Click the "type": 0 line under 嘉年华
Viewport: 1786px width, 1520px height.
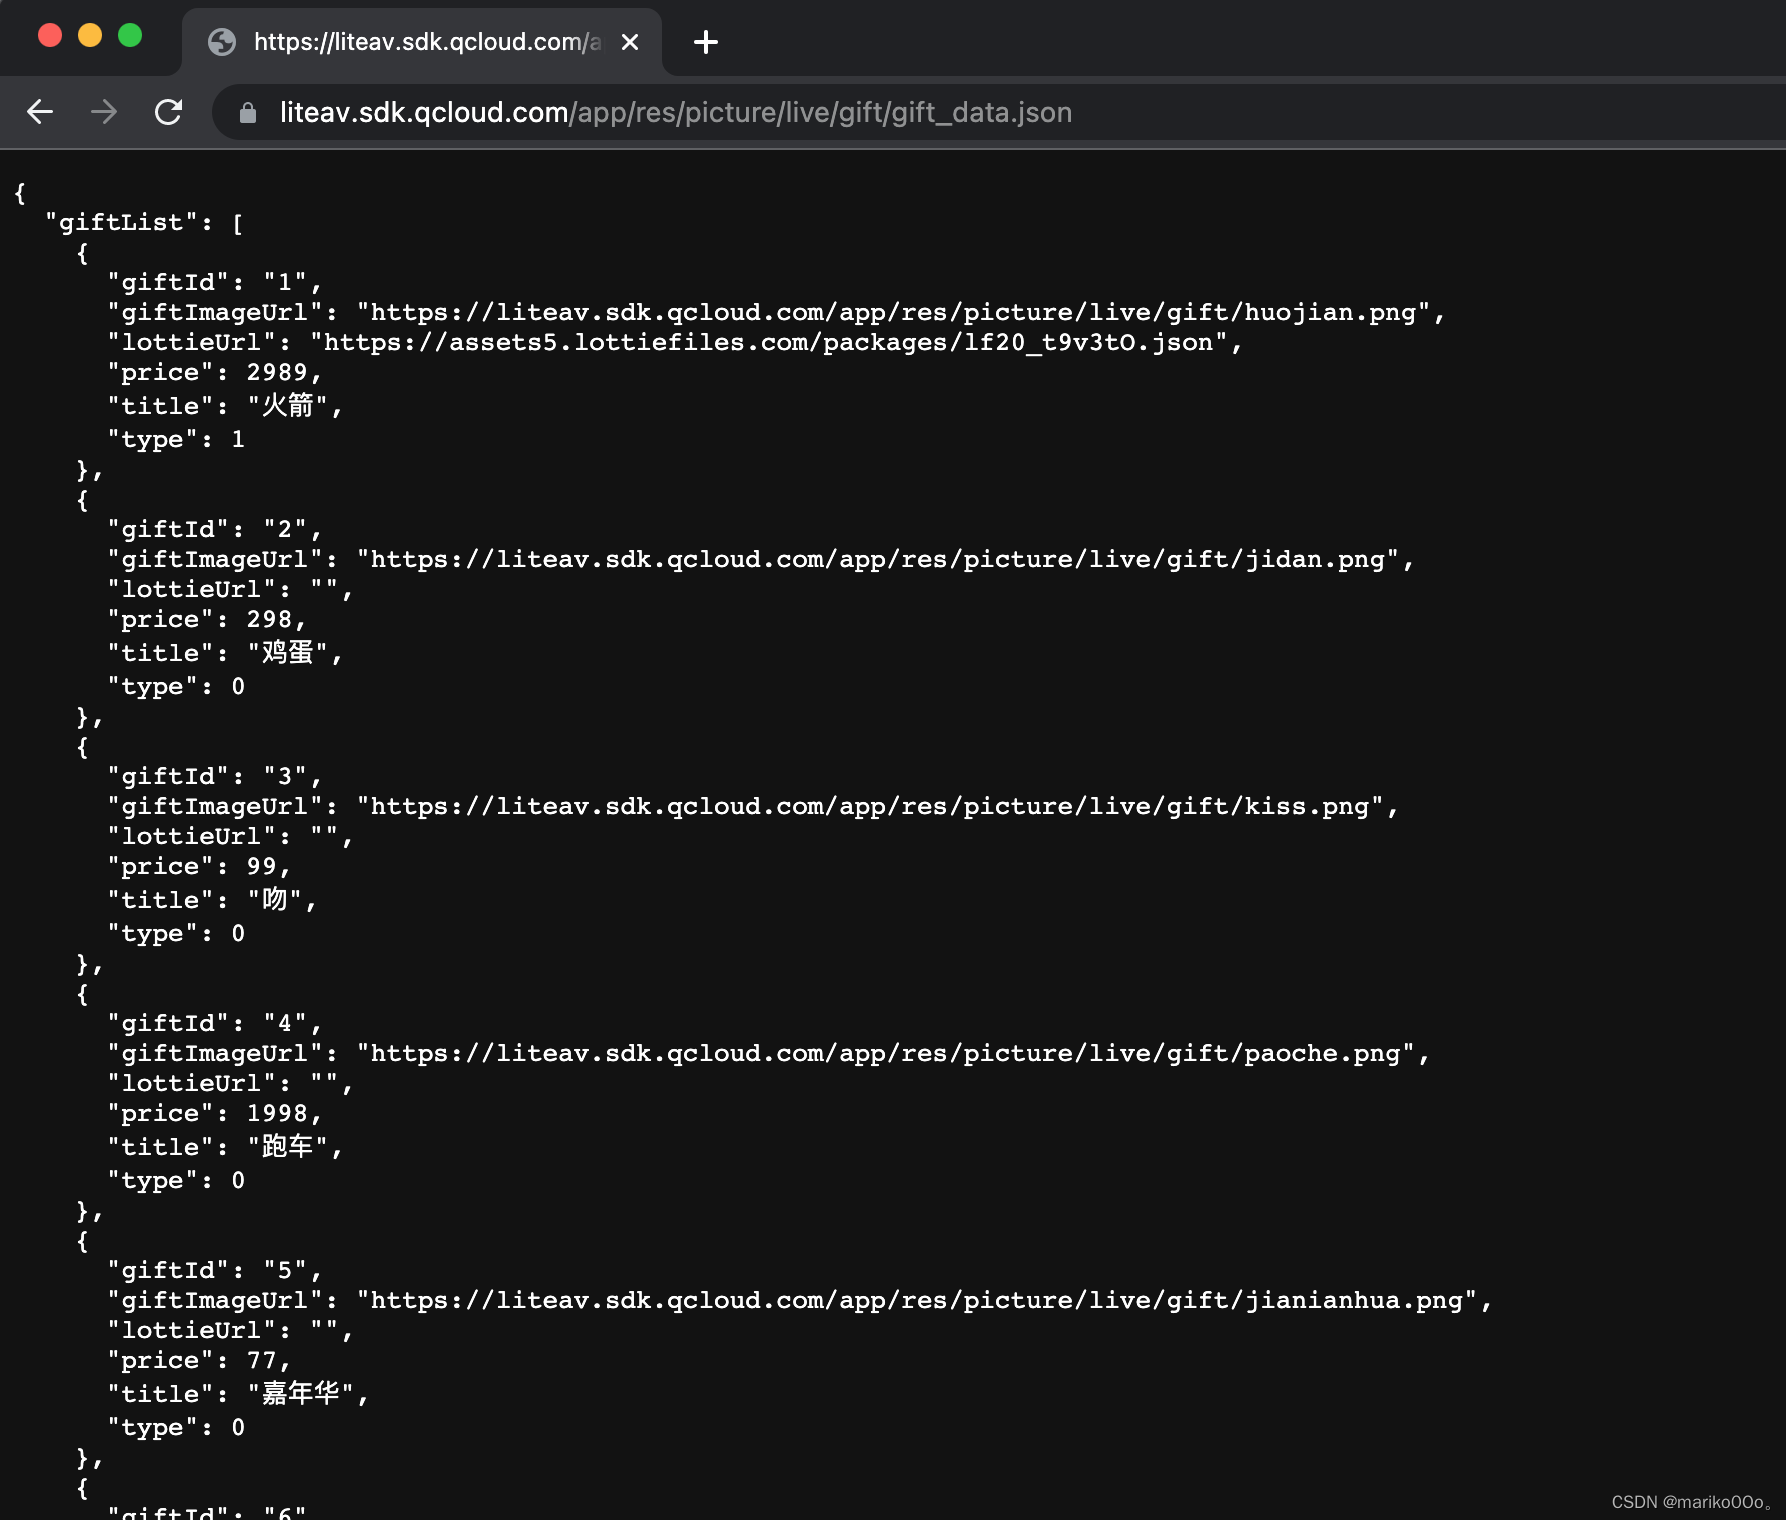click(176, 1428)
